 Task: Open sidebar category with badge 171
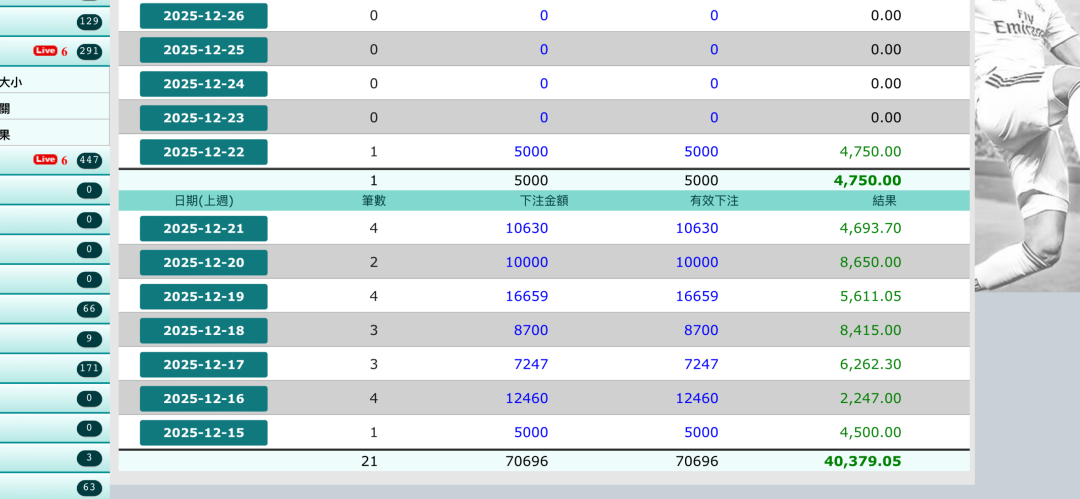54,368
